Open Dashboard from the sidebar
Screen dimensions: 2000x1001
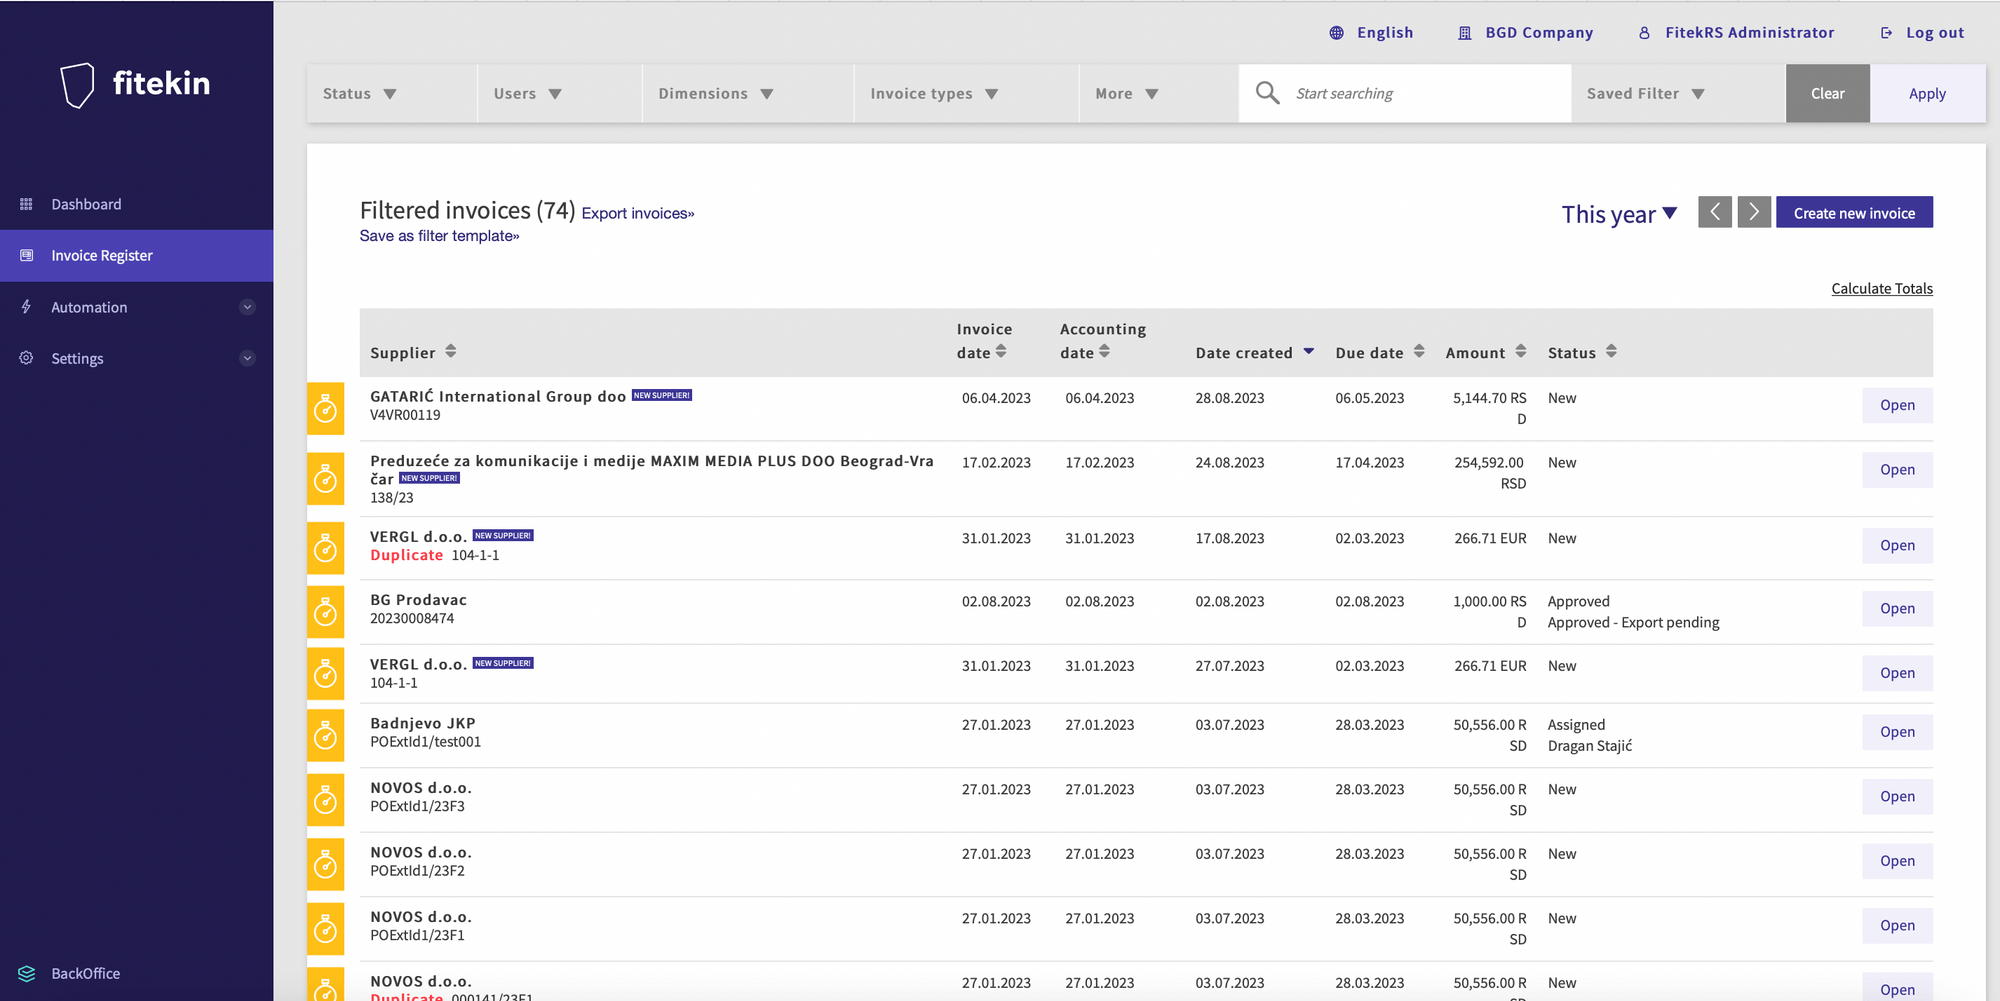[x=86, y=204]
